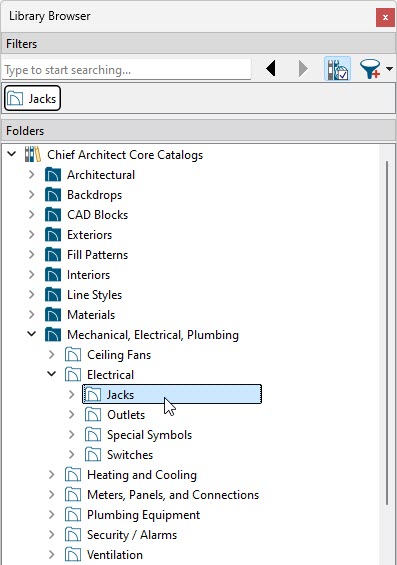
Task: Click the Ceiling Fans folder icon
Action: click(73, 355)
